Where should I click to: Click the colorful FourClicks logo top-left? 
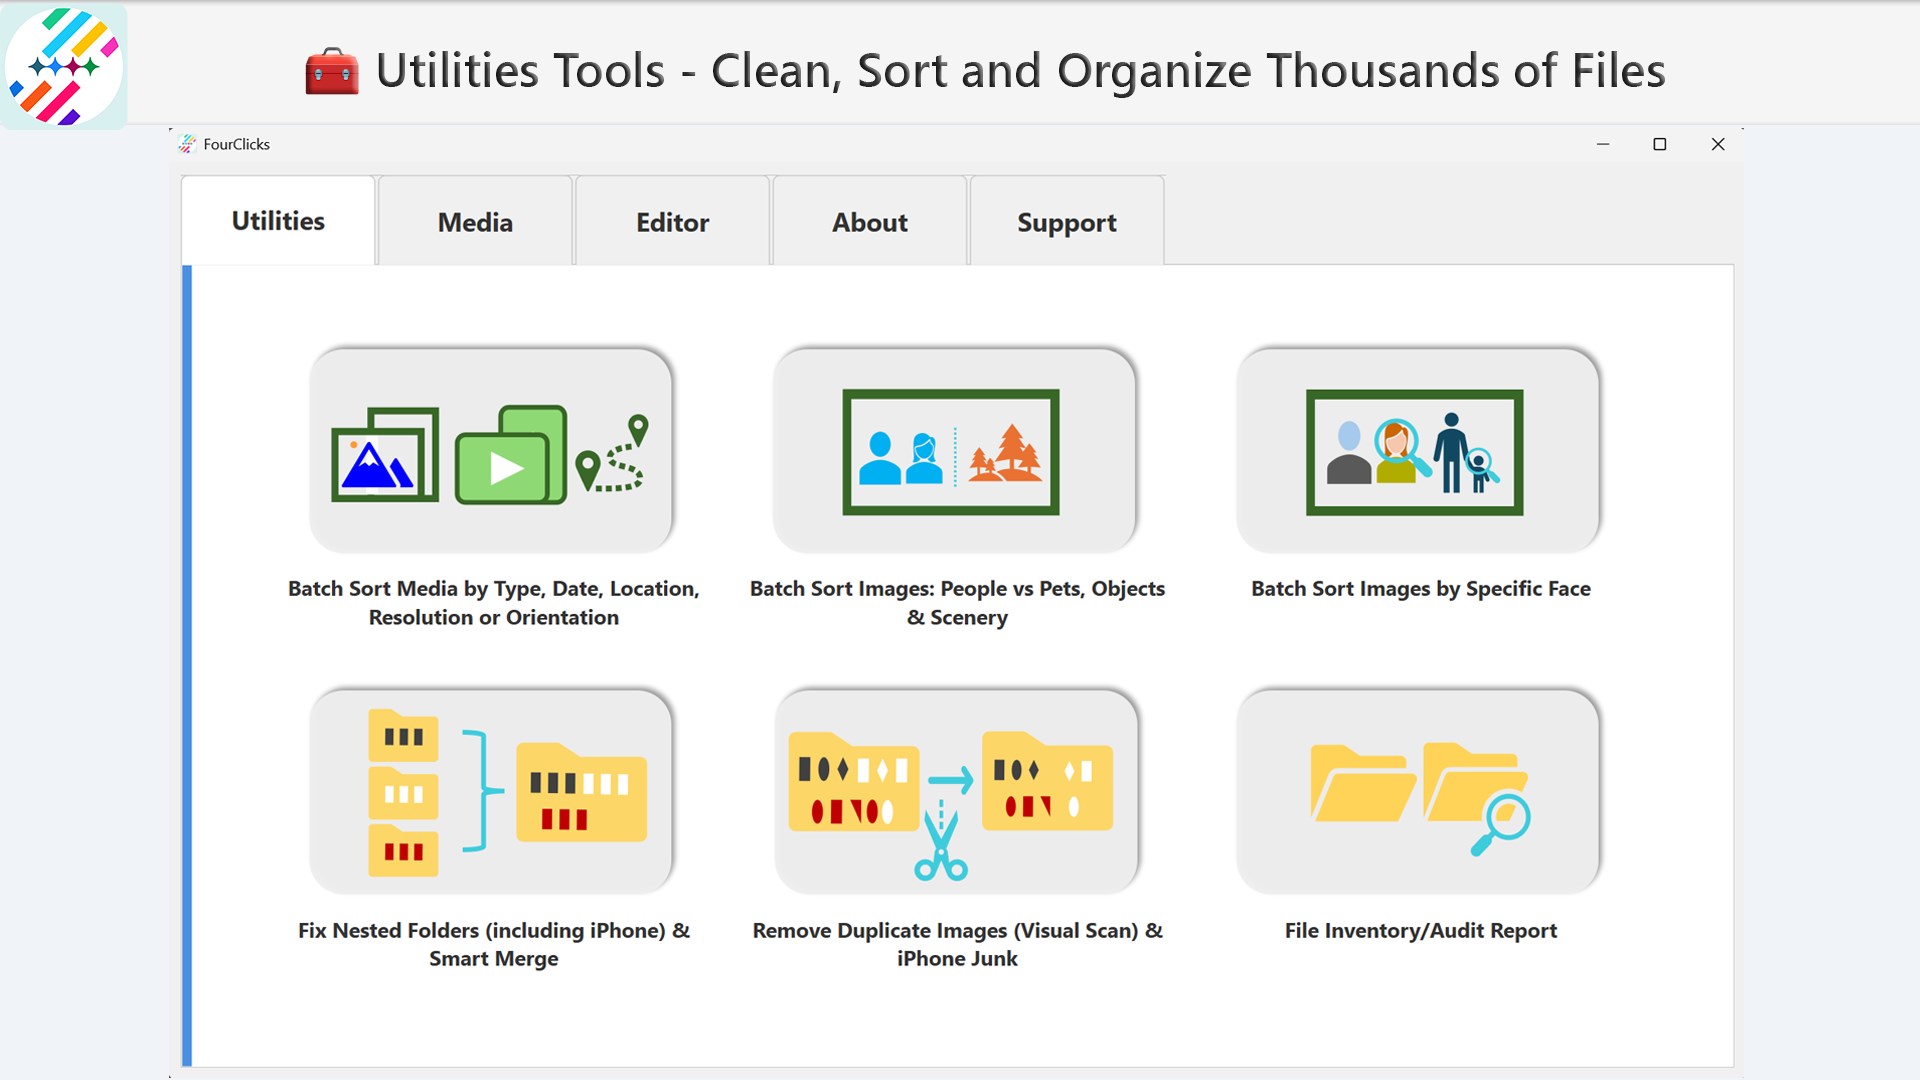click(x=63, y=63)
